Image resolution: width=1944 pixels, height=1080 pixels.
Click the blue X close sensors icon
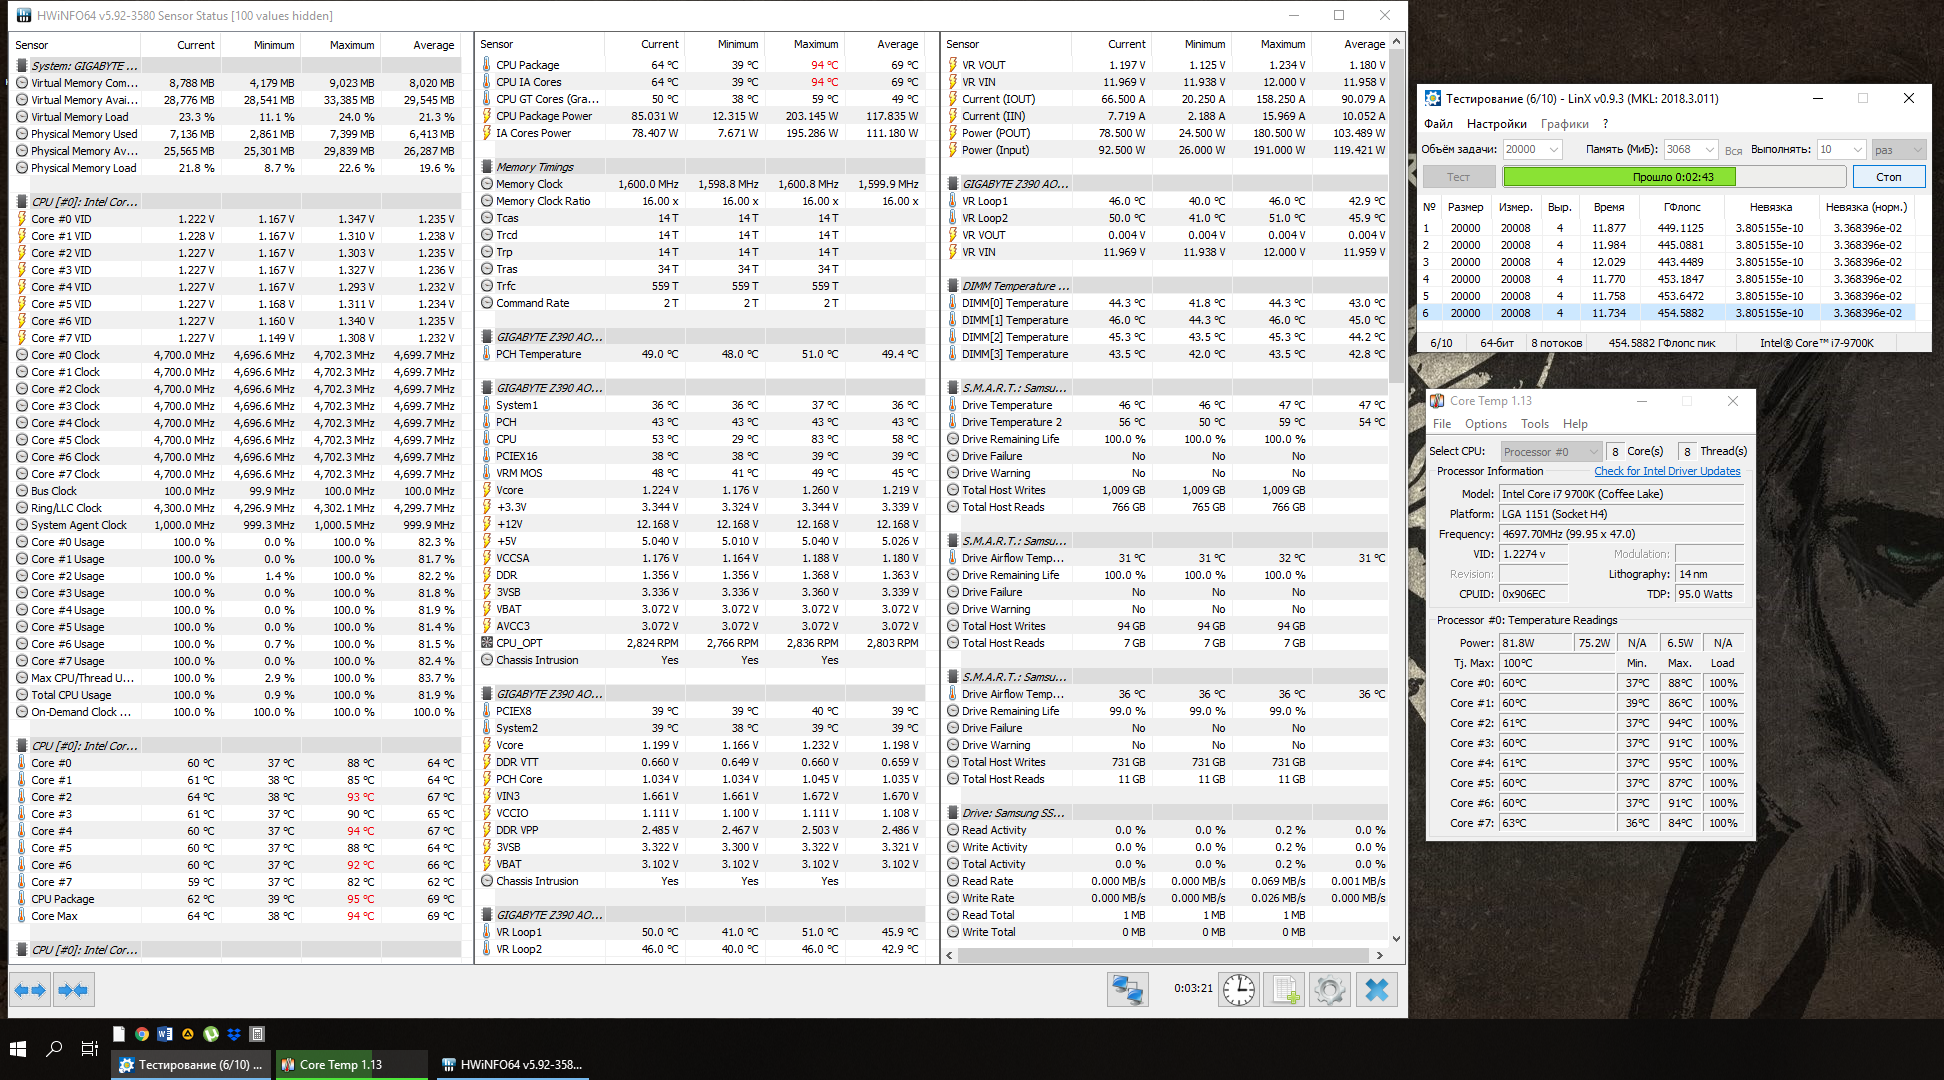(x=1377, y=990)
